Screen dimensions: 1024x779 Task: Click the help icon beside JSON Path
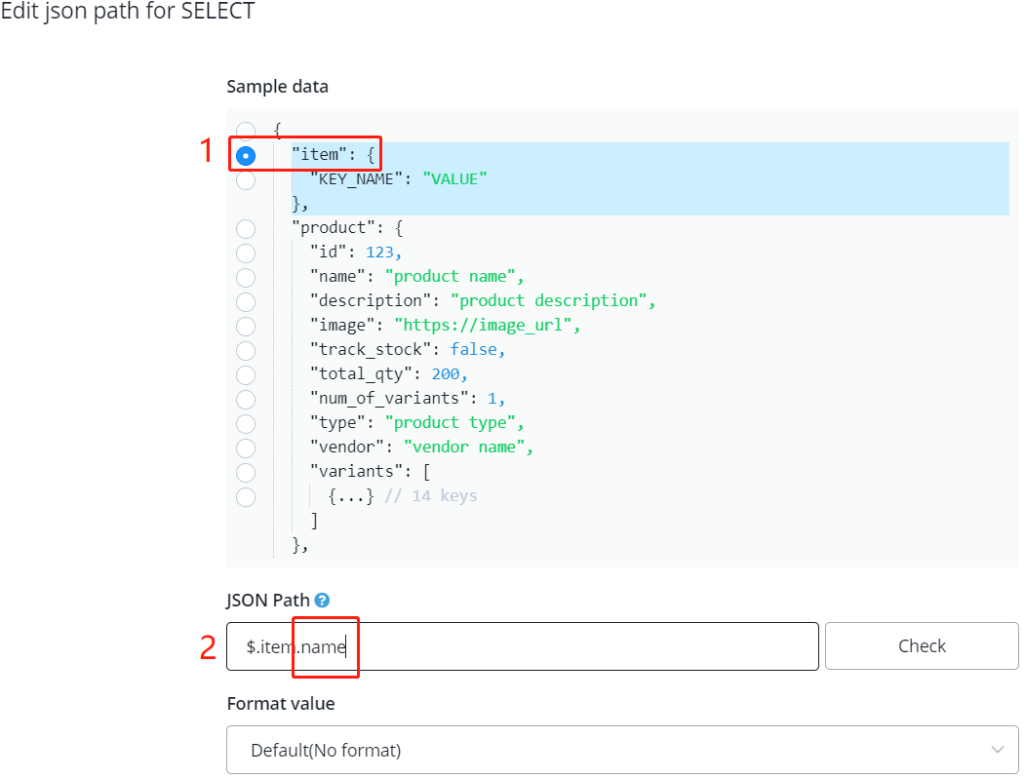322,601
